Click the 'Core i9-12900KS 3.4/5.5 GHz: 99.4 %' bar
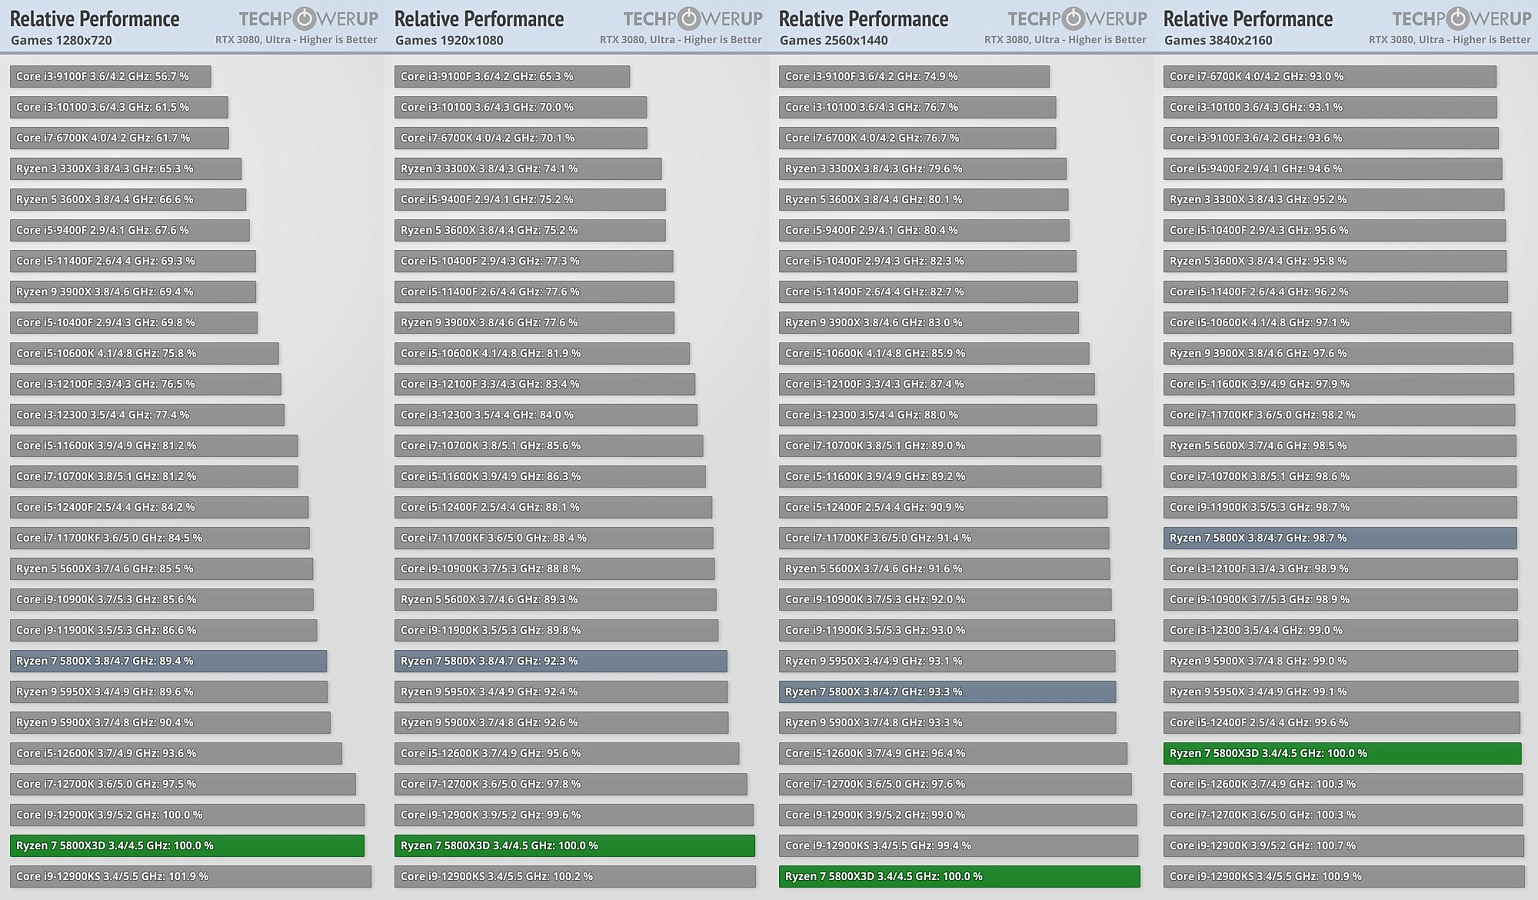 click(x=958, y=846)
